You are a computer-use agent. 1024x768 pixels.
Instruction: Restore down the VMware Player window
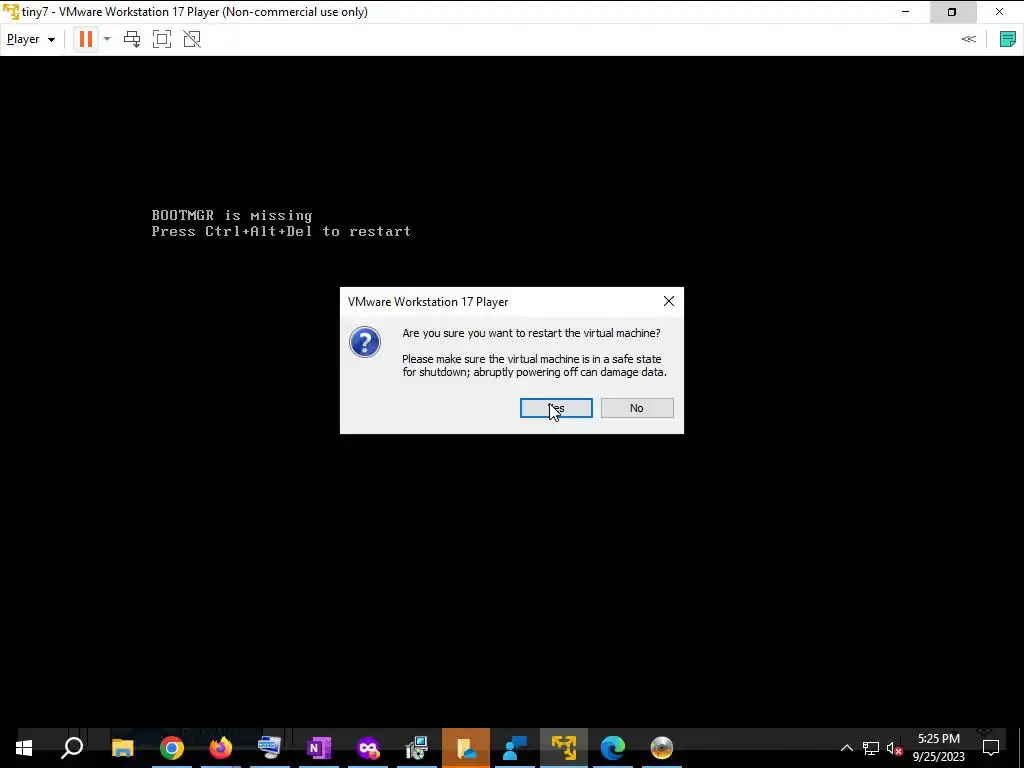[952, 12]
